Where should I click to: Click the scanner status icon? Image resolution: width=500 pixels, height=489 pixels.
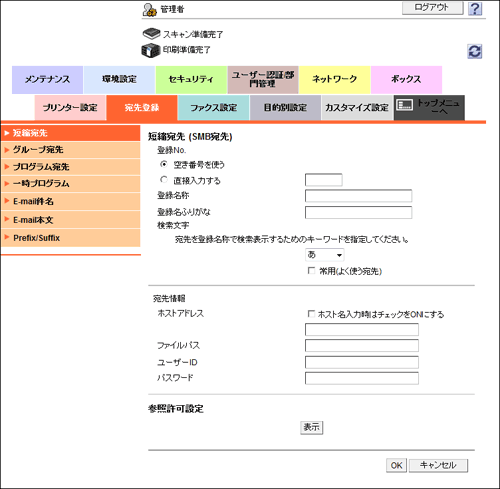click(x=152, y=34)
